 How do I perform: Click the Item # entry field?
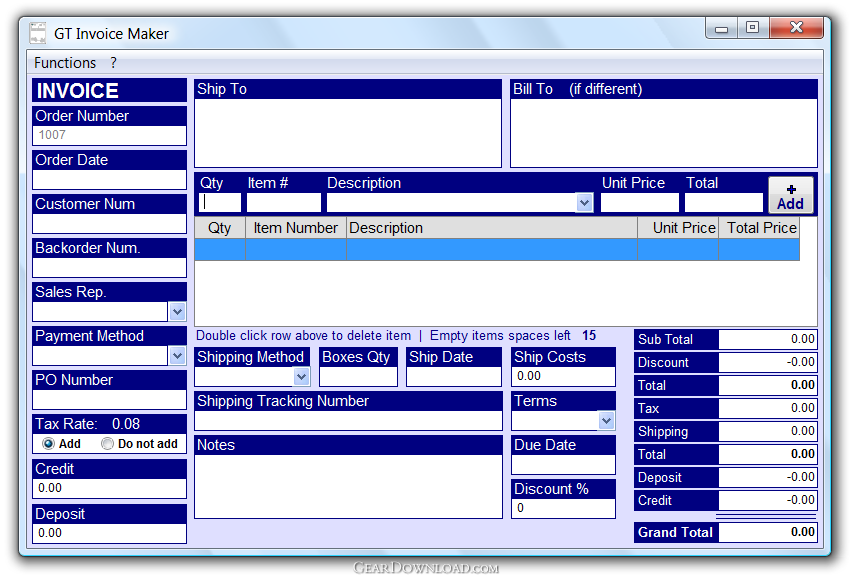point(284,203)
